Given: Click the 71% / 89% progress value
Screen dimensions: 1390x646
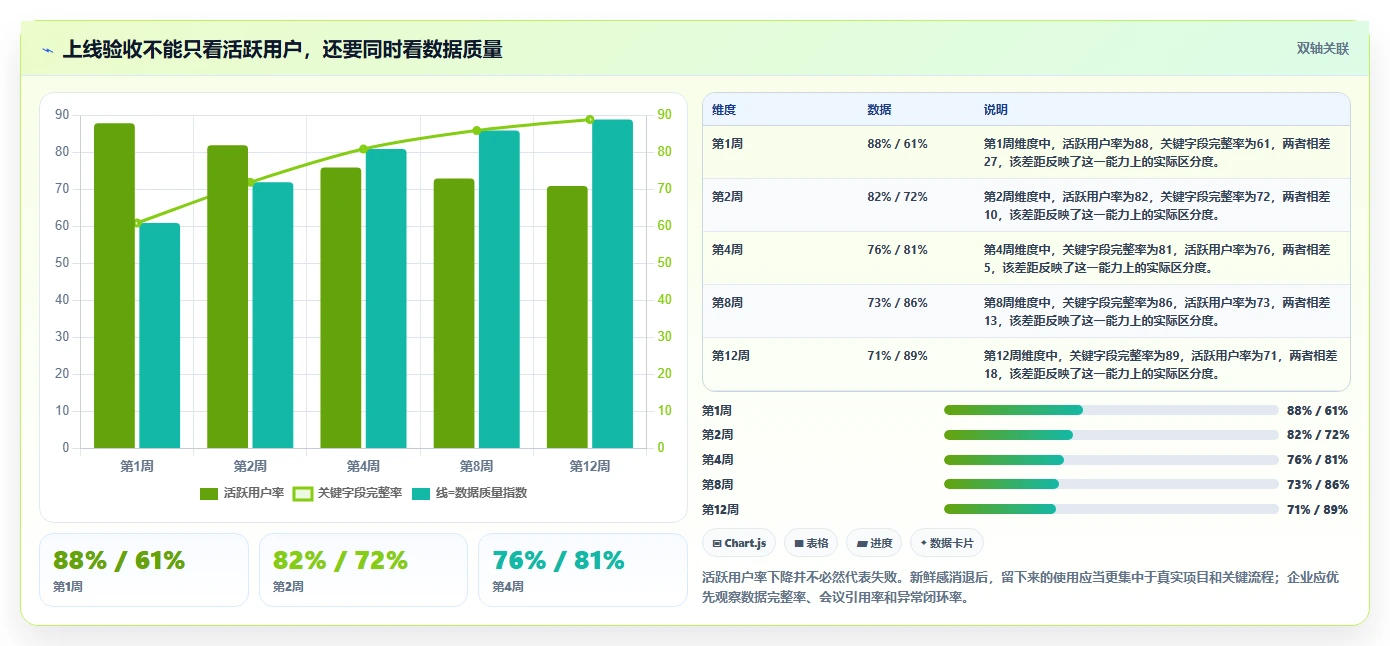Looking at the screenshot, I should [1318, 510].
